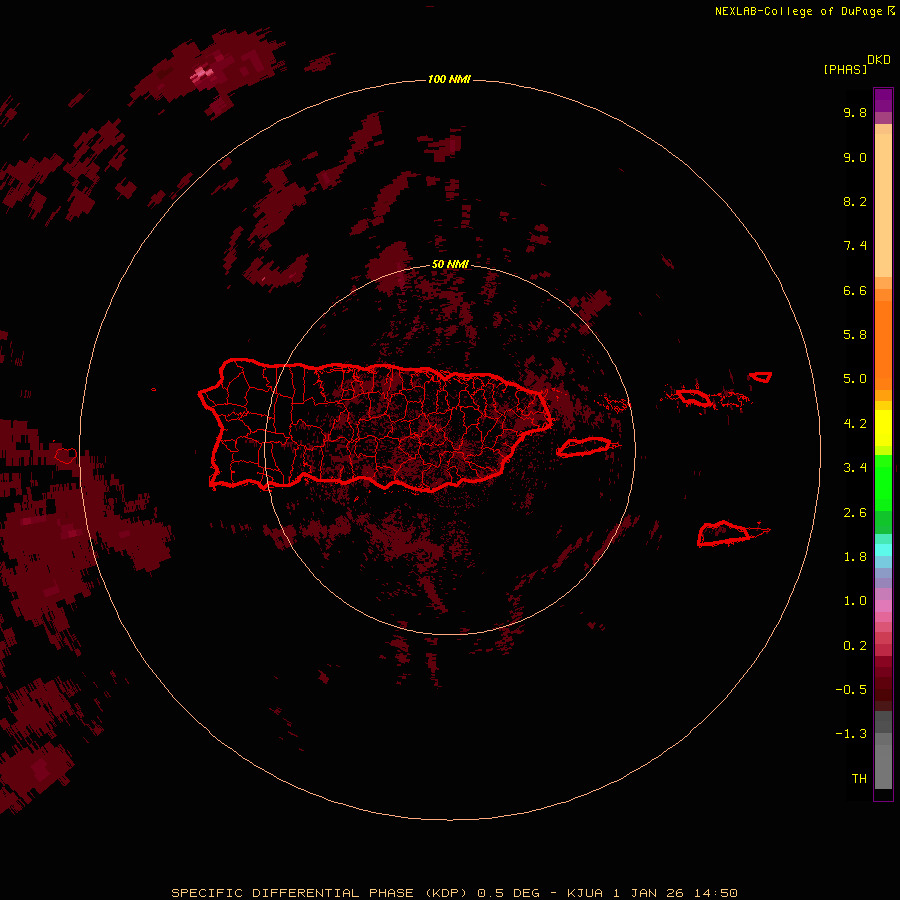Click the 8.2 color scale label
Viewport: 900px width, 900px height.
pos(855,201)
